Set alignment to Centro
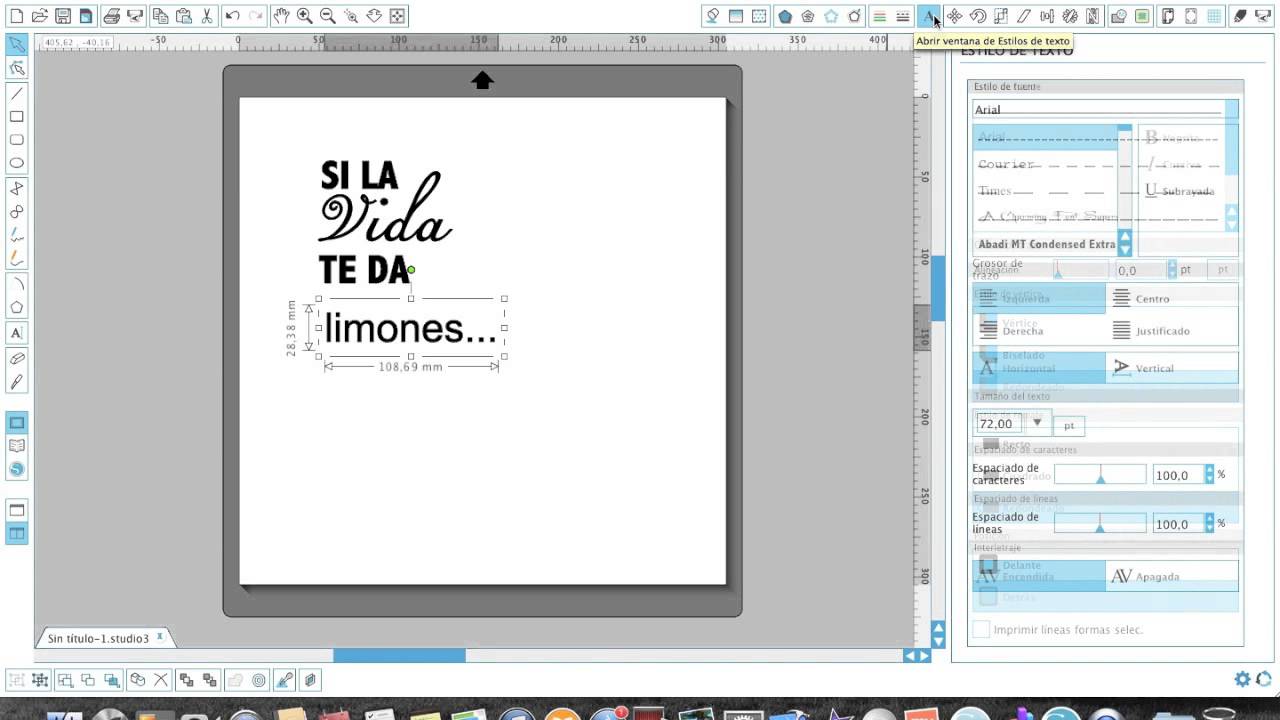 pos(1172,298)
